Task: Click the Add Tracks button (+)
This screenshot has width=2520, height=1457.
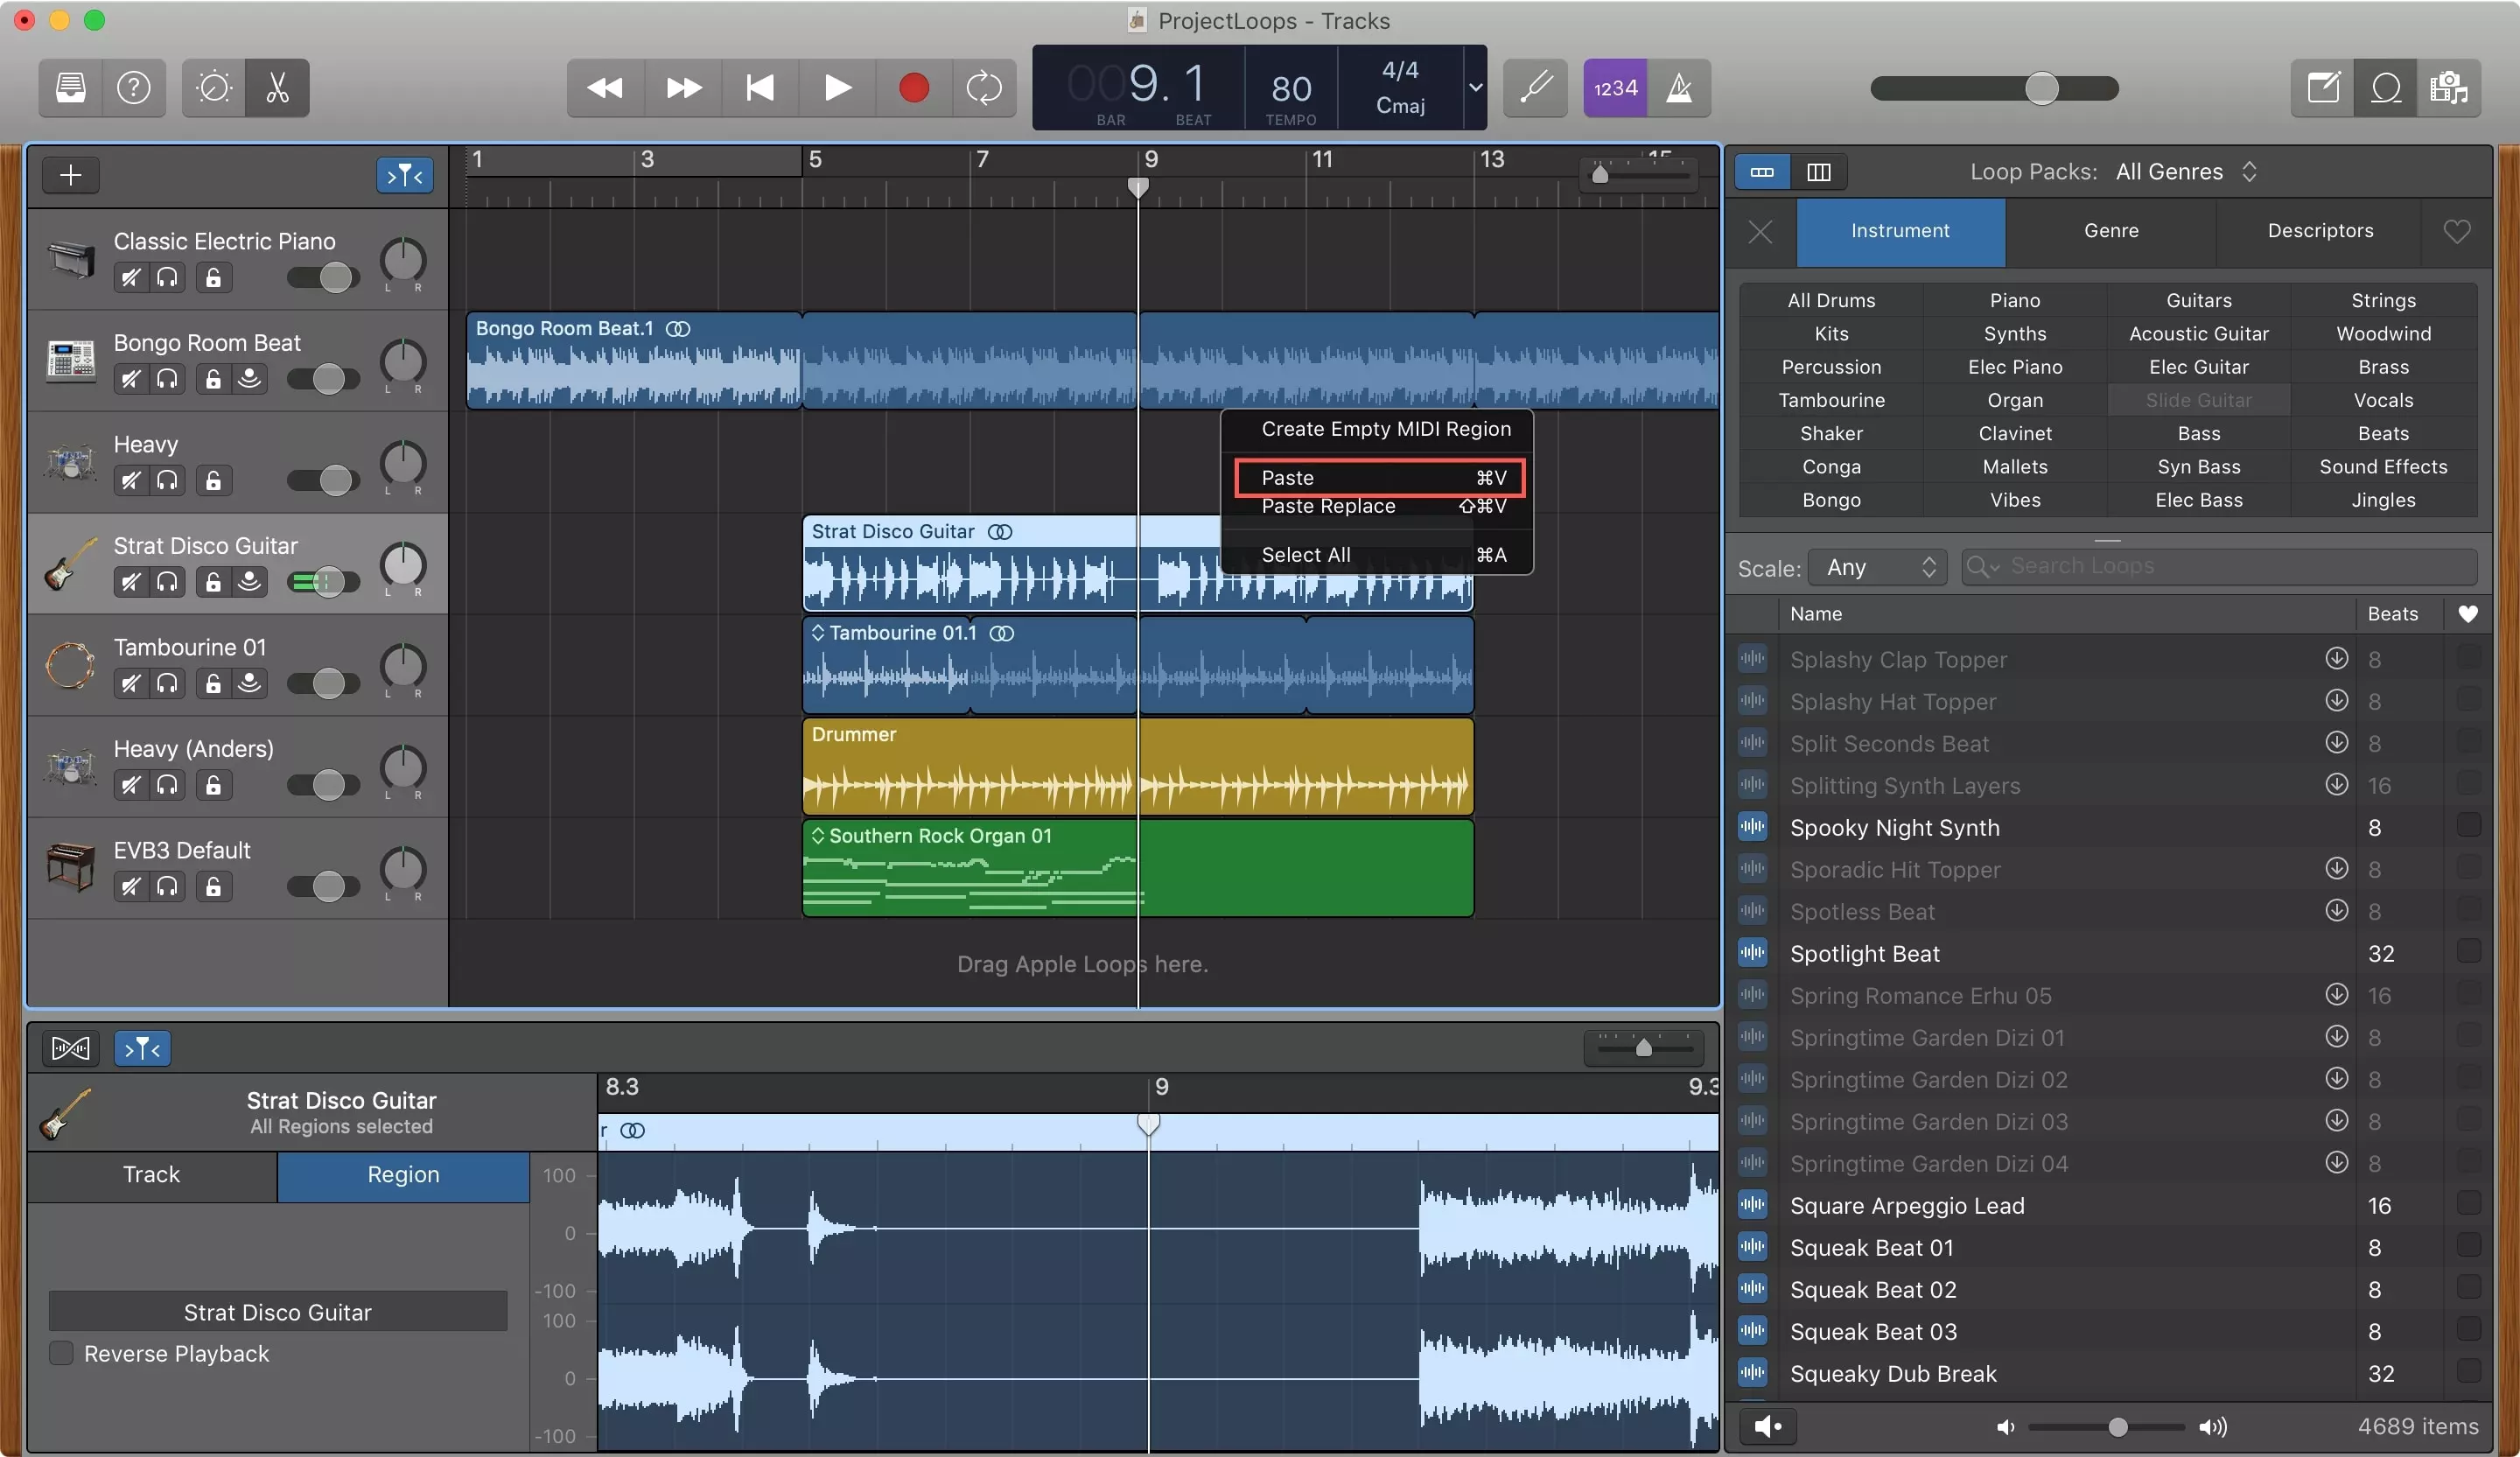Action: coord(71,175)
